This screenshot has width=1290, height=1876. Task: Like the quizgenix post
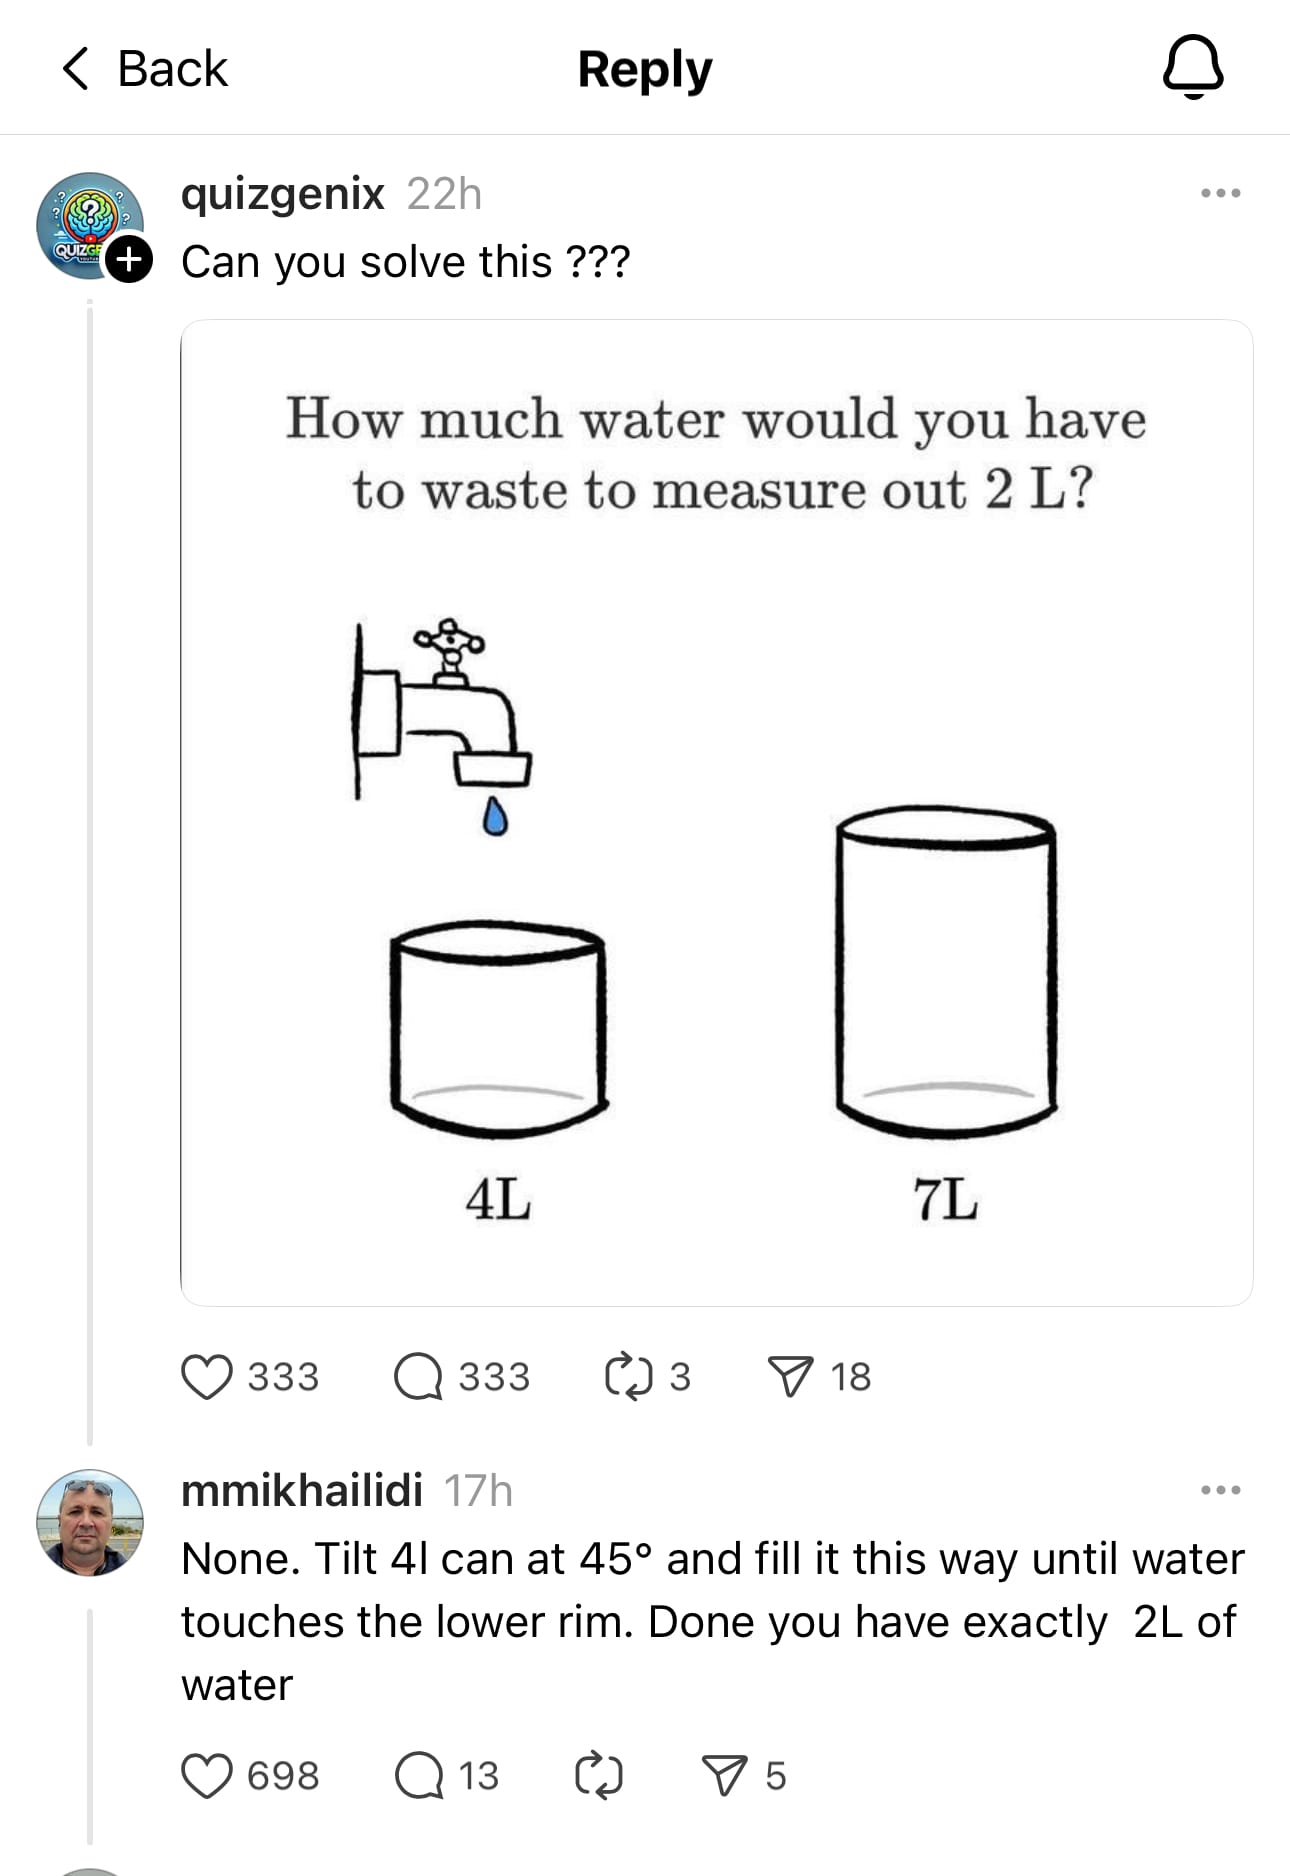[207, 1376]
